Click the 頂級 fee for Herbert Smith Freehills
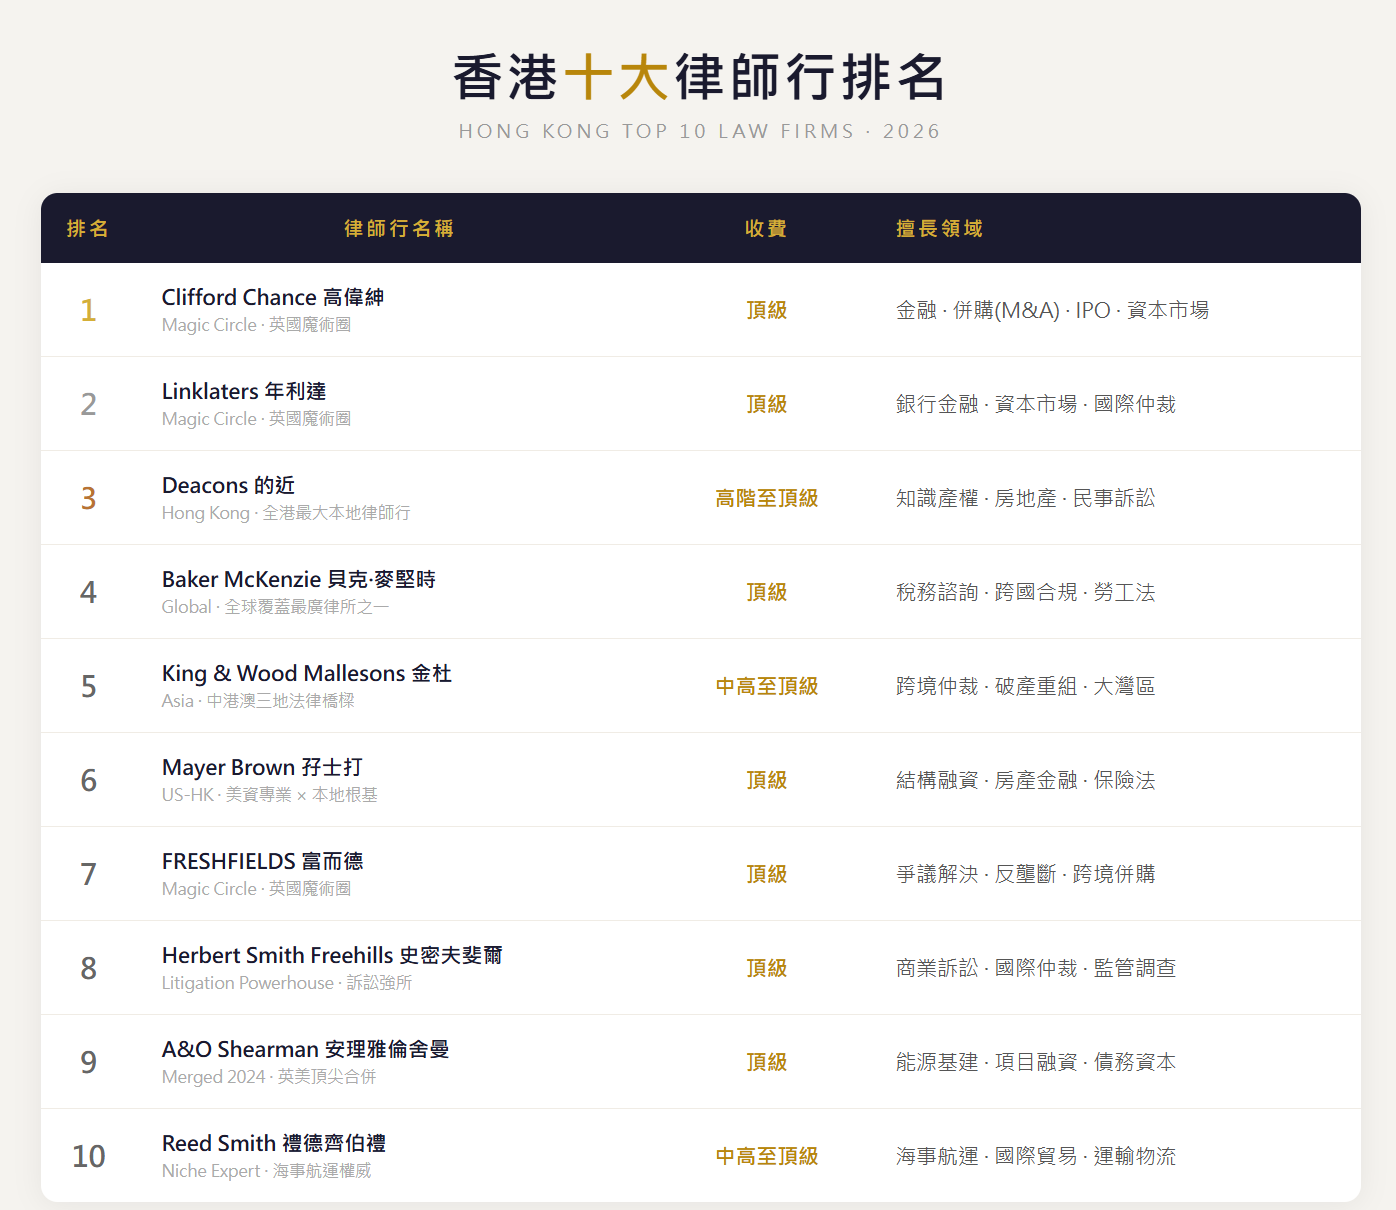The width and height of the screenshot is (1396, 1210). pyautogui.click(x=767, y=968)
